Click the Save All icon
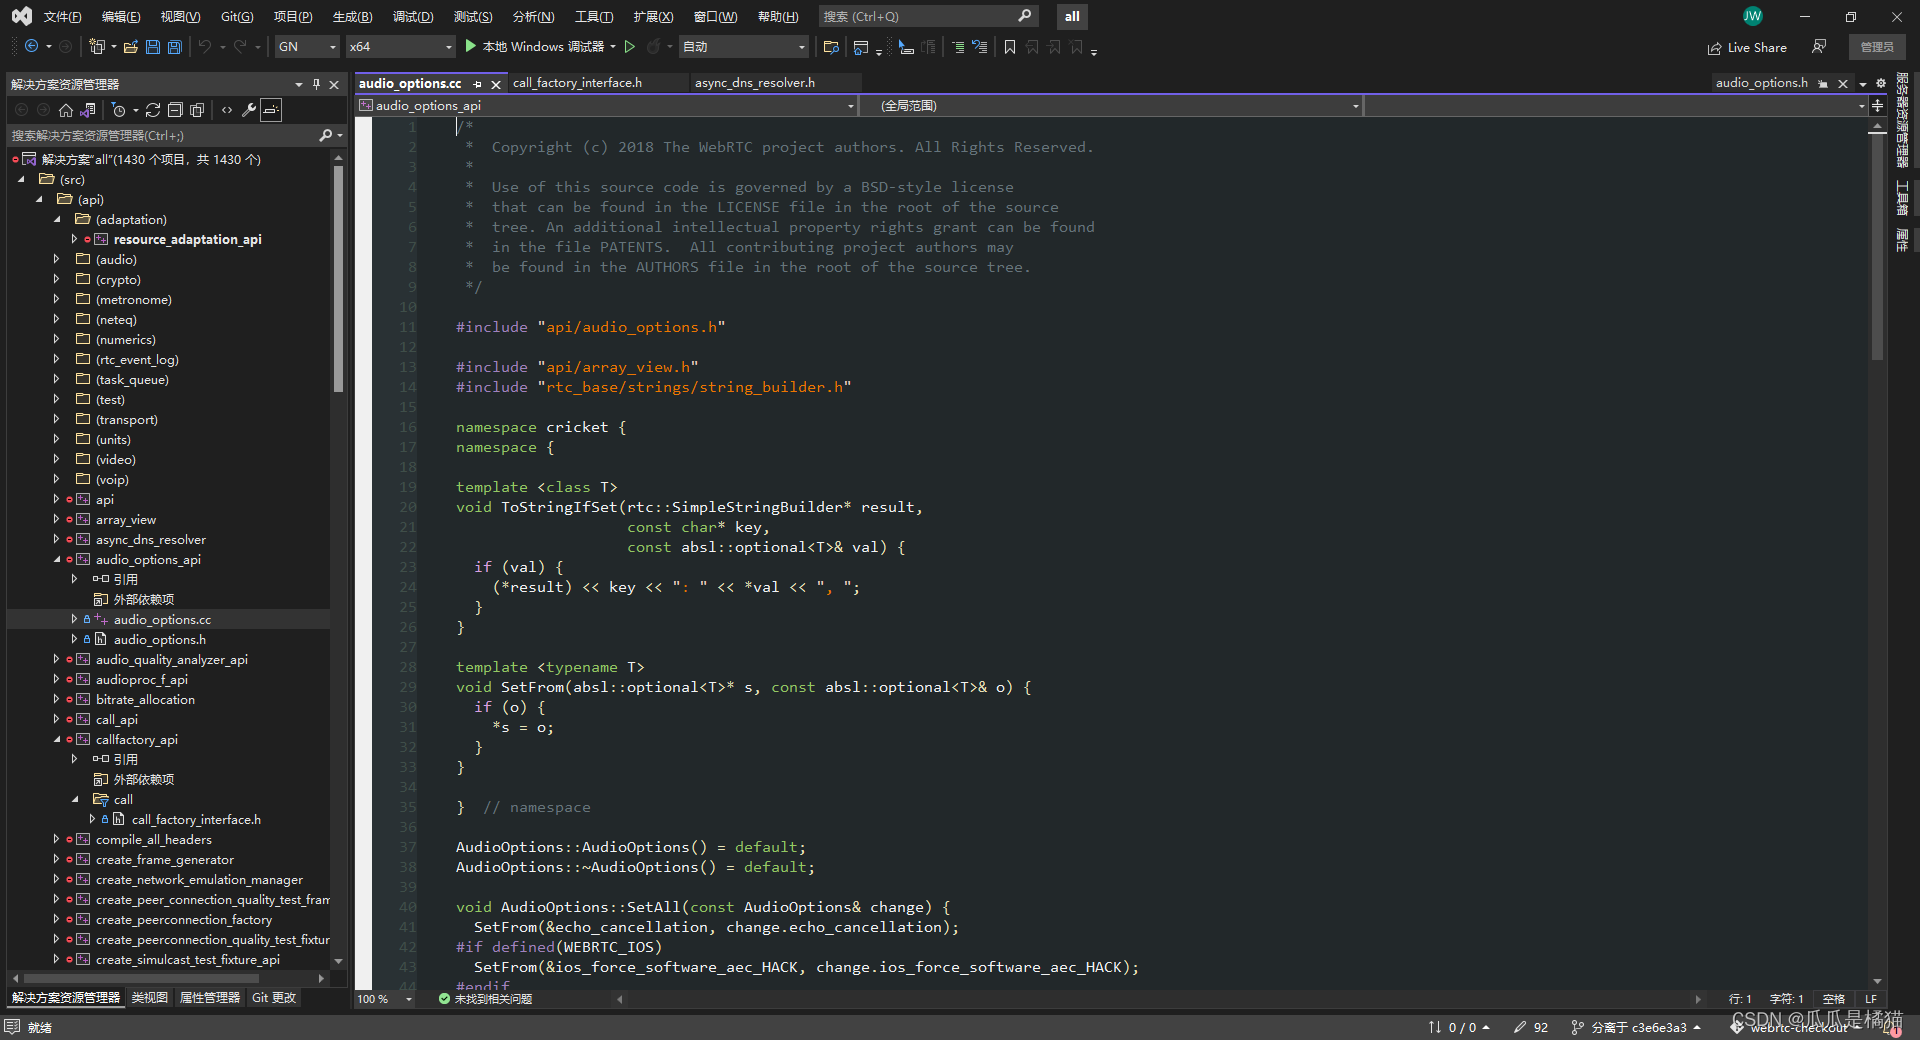Image resolution: width=1920 pixels, height=1040 pixels. [x=174, y=46]
